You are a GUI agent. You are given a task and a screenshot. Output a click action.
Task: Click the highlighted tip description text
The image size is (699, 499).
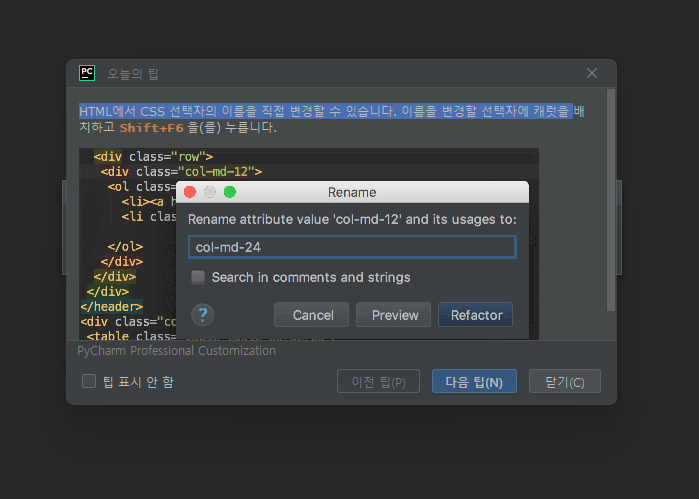pyautogui.click(x=326, y=111)
